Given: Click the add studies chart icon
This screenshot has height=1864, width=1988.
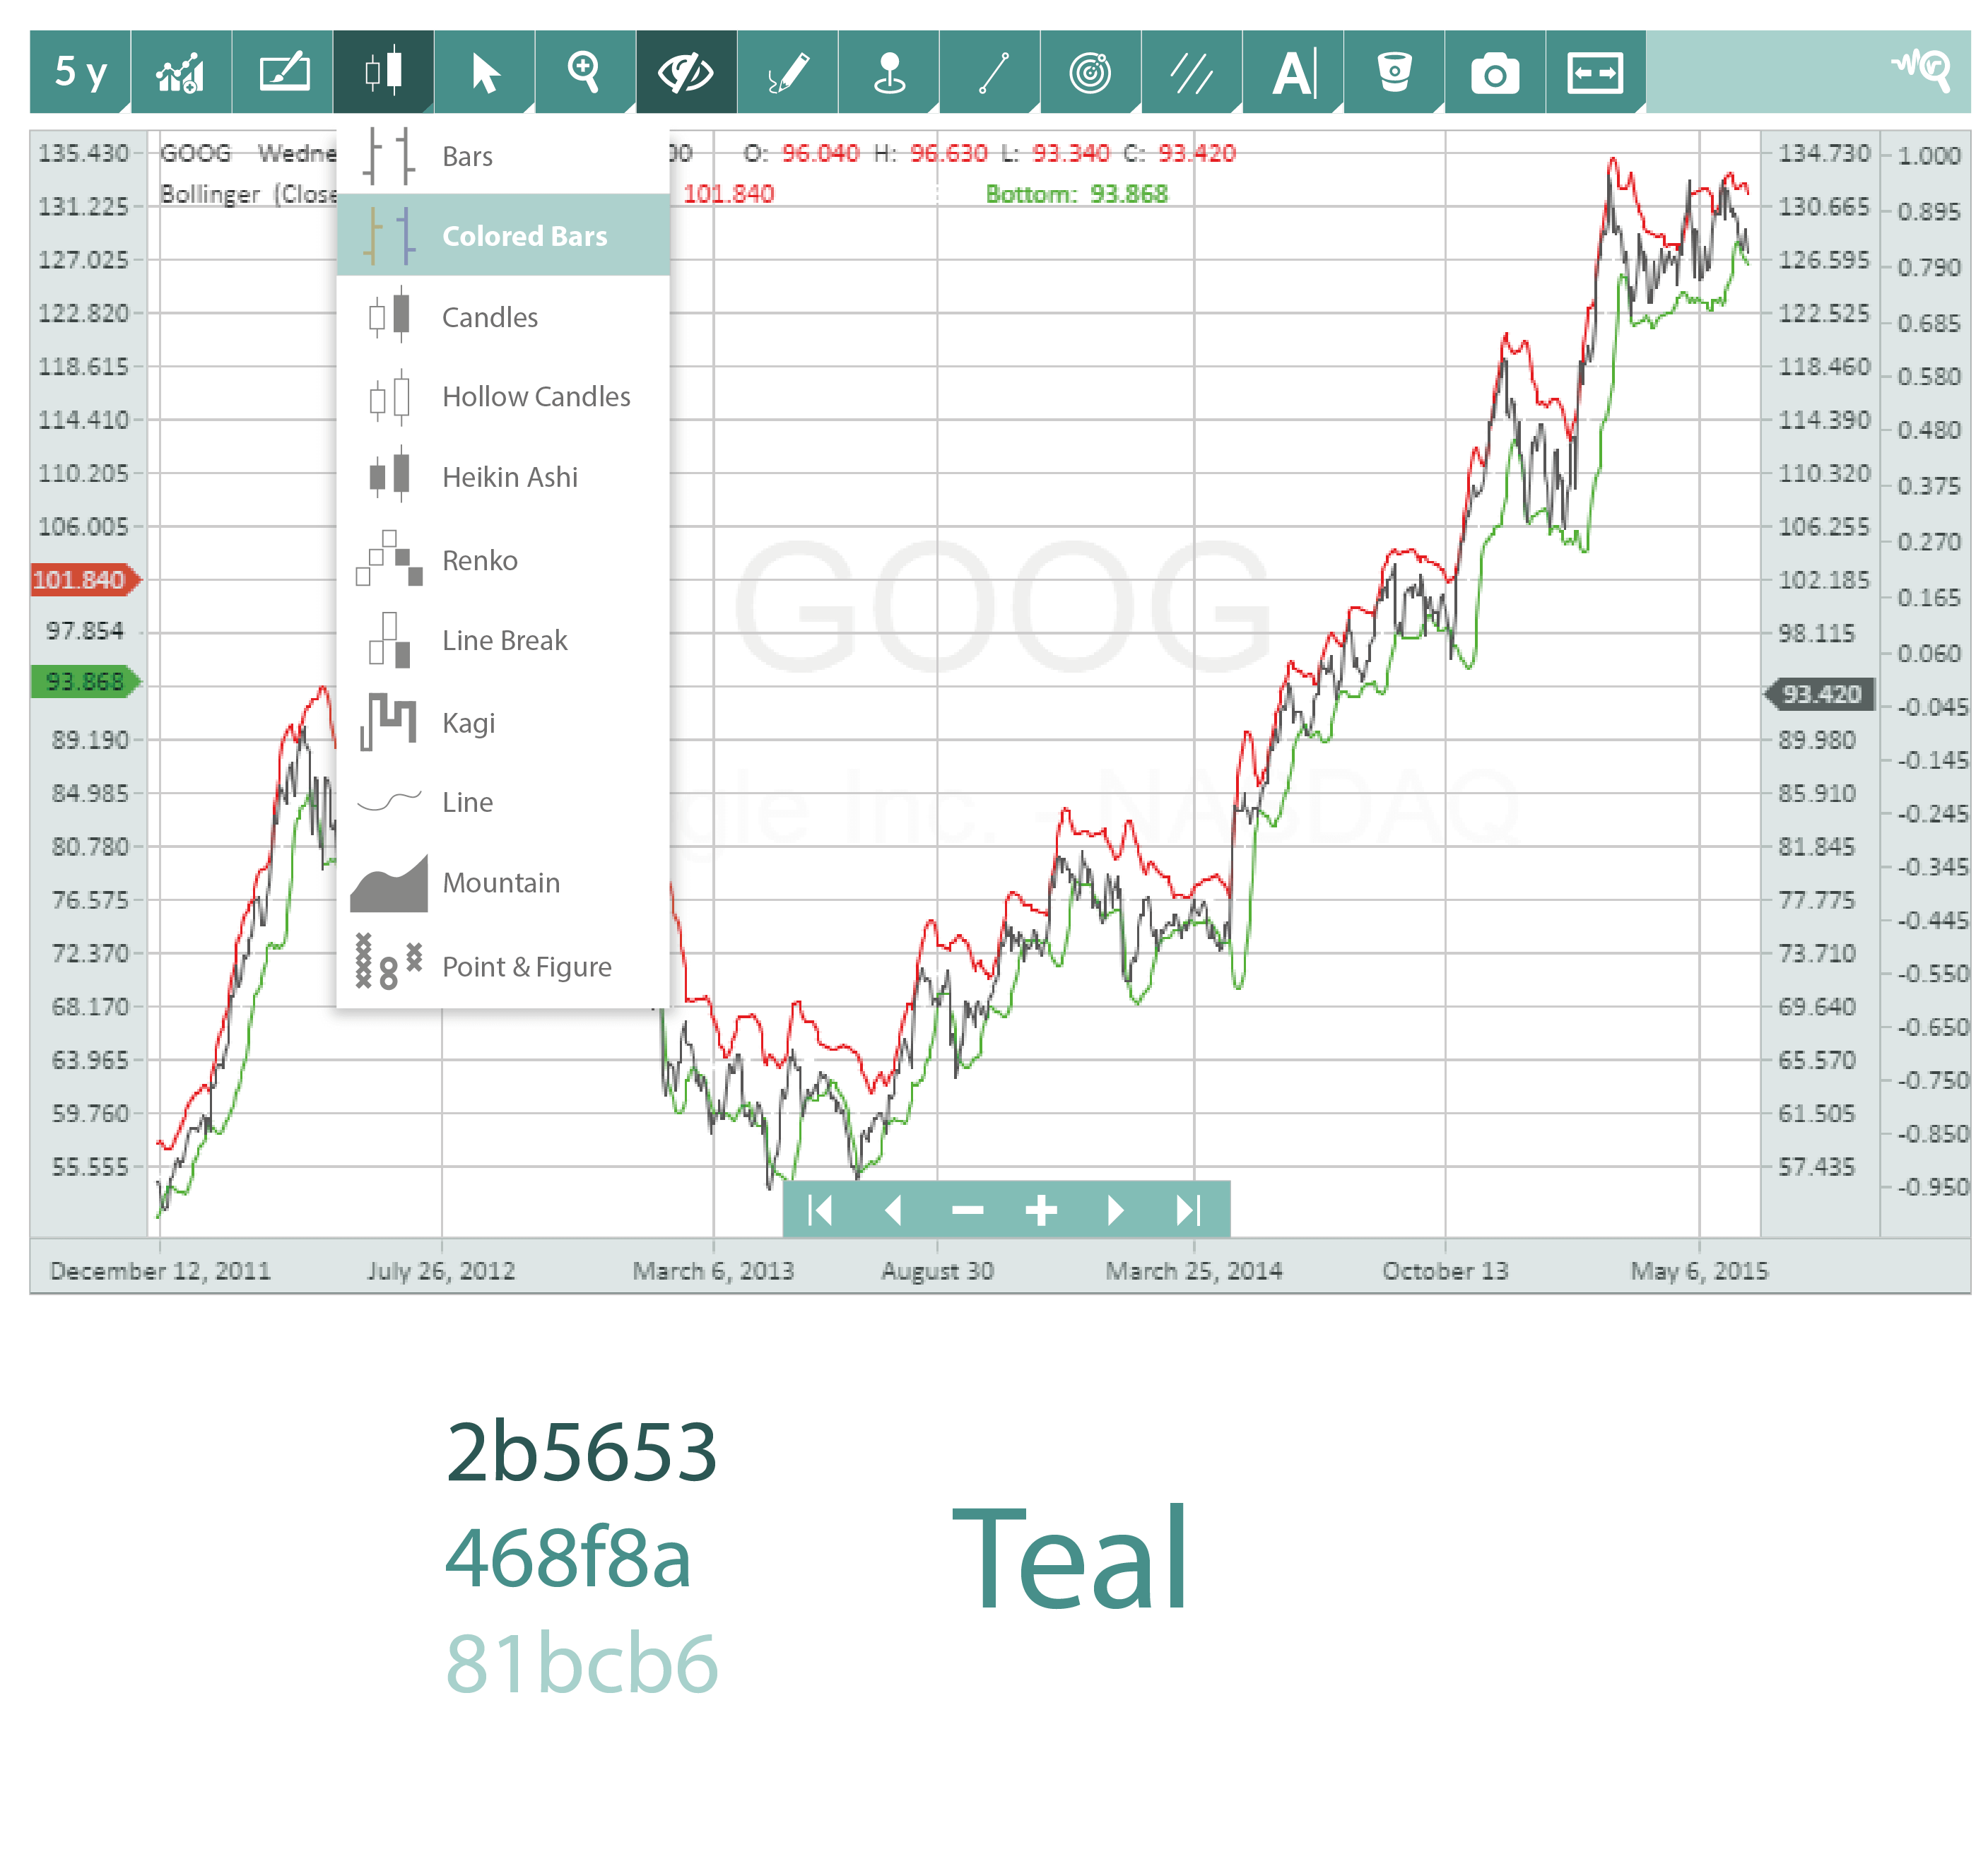Looking at the screenshot, I should 181,72.
